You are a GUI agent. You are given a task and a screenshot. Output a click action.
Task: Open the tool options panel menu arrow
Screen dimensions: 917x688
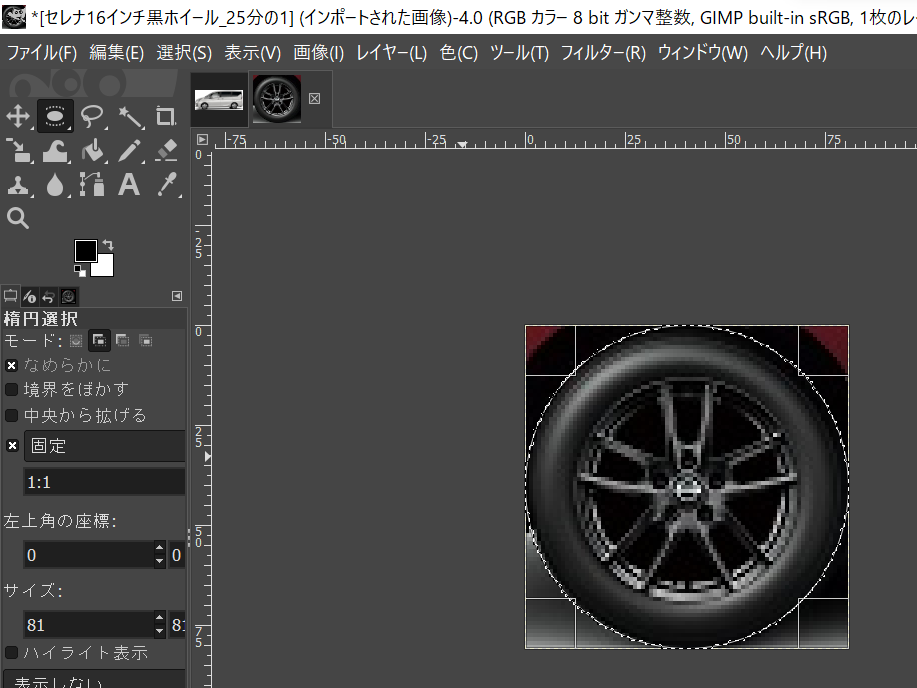click(177, 296)
